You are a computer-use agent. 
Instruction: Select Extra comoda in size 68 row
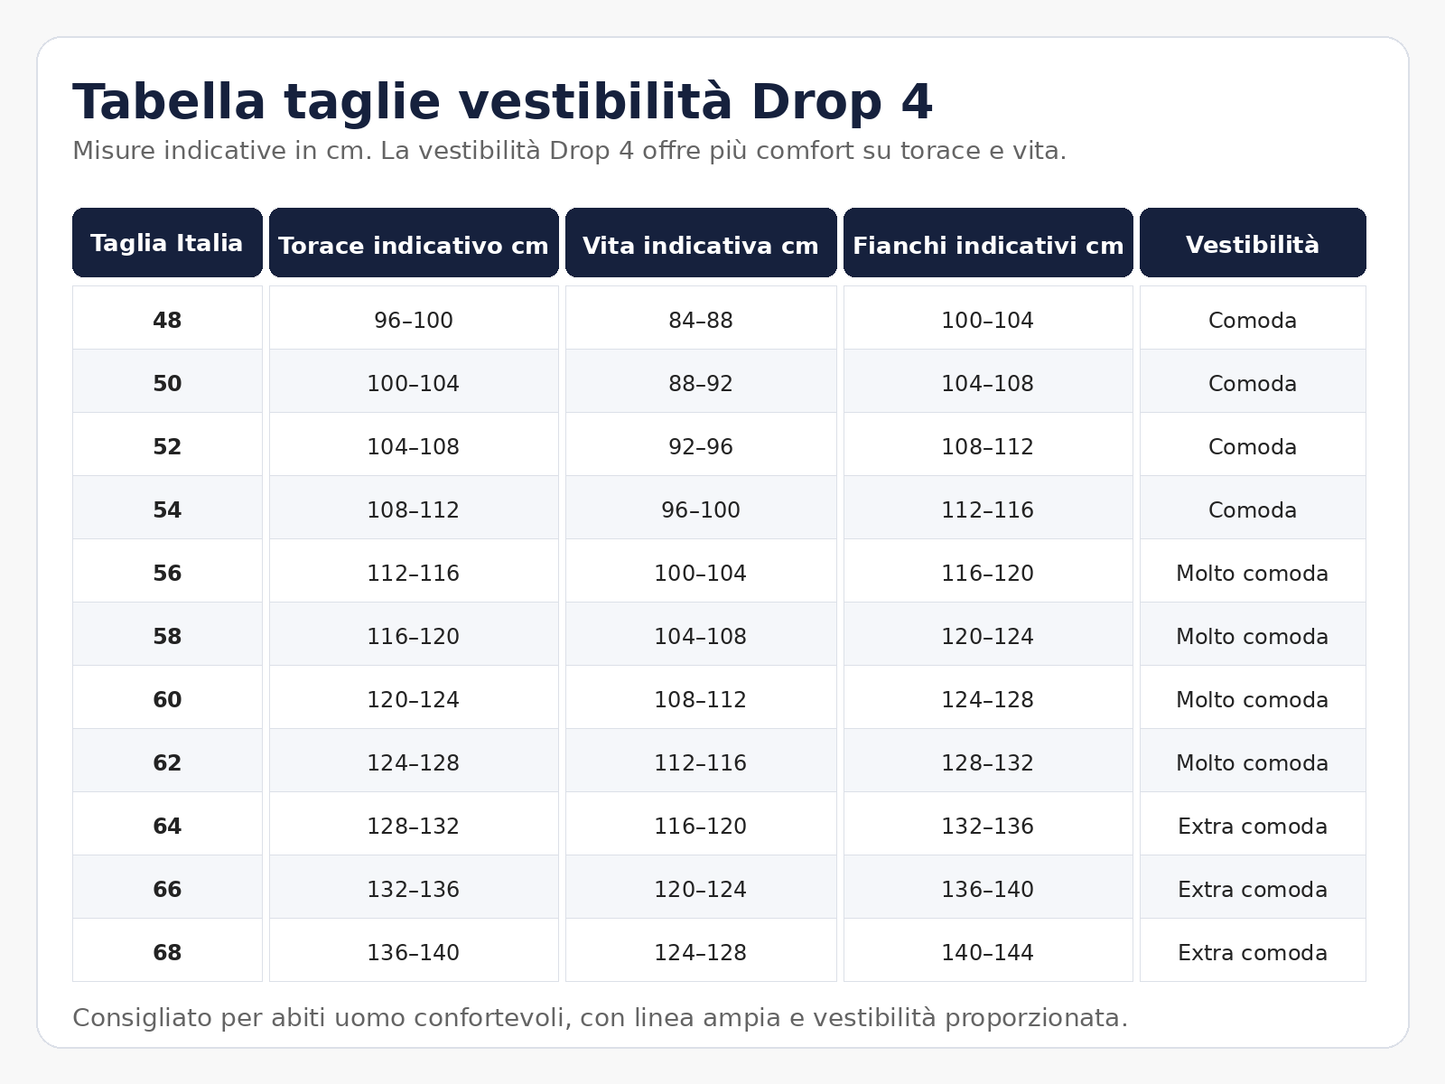(x=1252, y=952)
